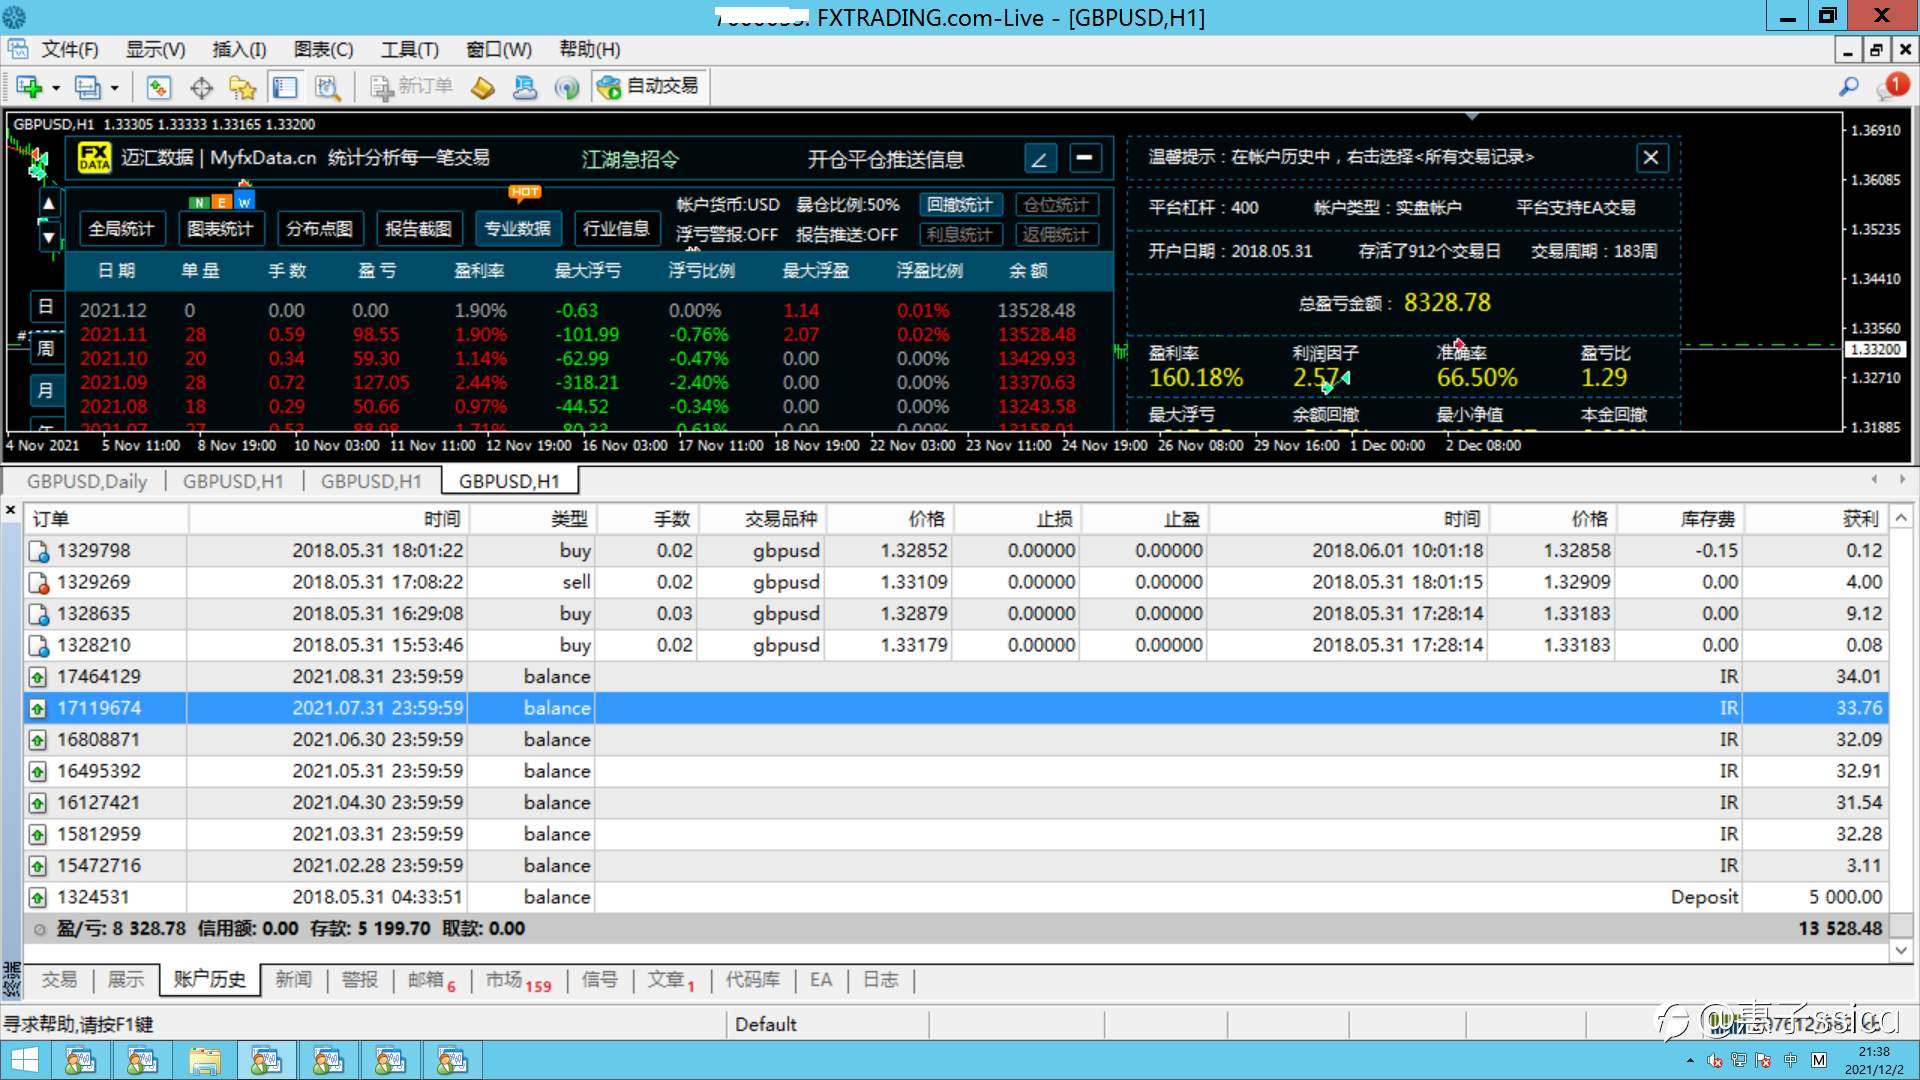The height and width of the screenshot is (1080, 1920).
Task: Switch to 日 daily period view
Action: pos(46,307)
